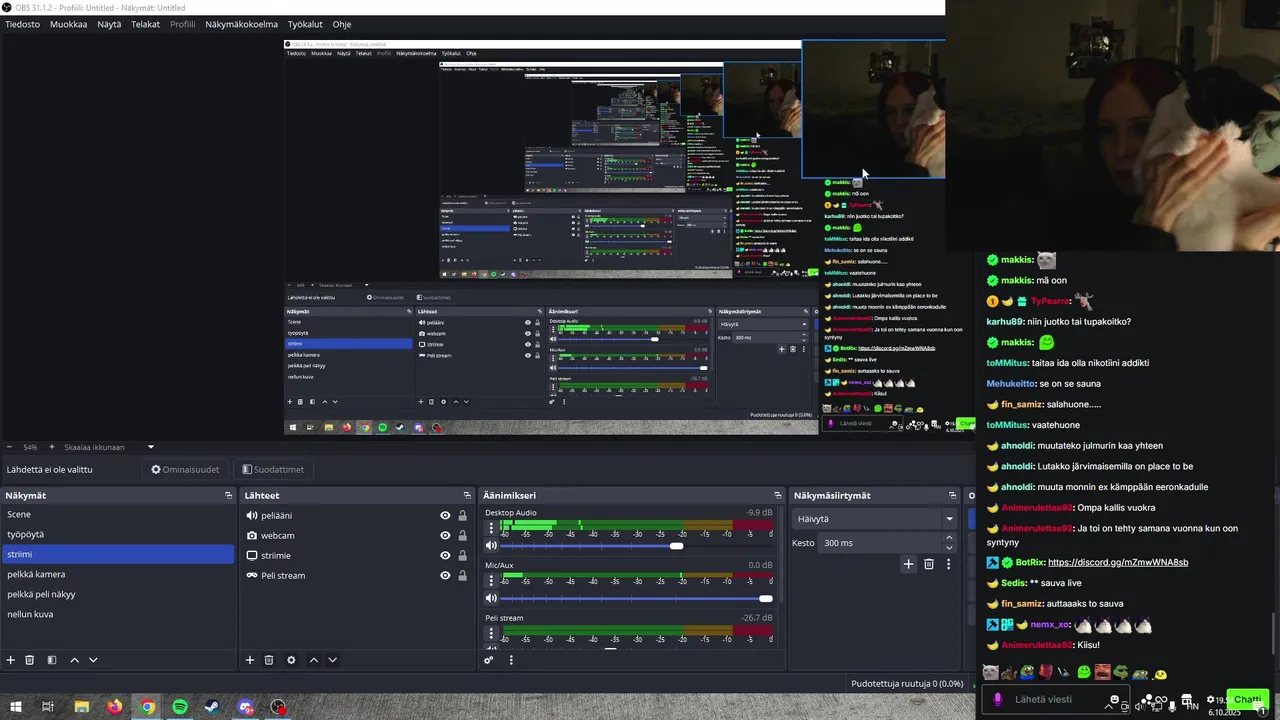
Task: Open source properties gear in Lähteet toolbar
Action: pos(291,660)
